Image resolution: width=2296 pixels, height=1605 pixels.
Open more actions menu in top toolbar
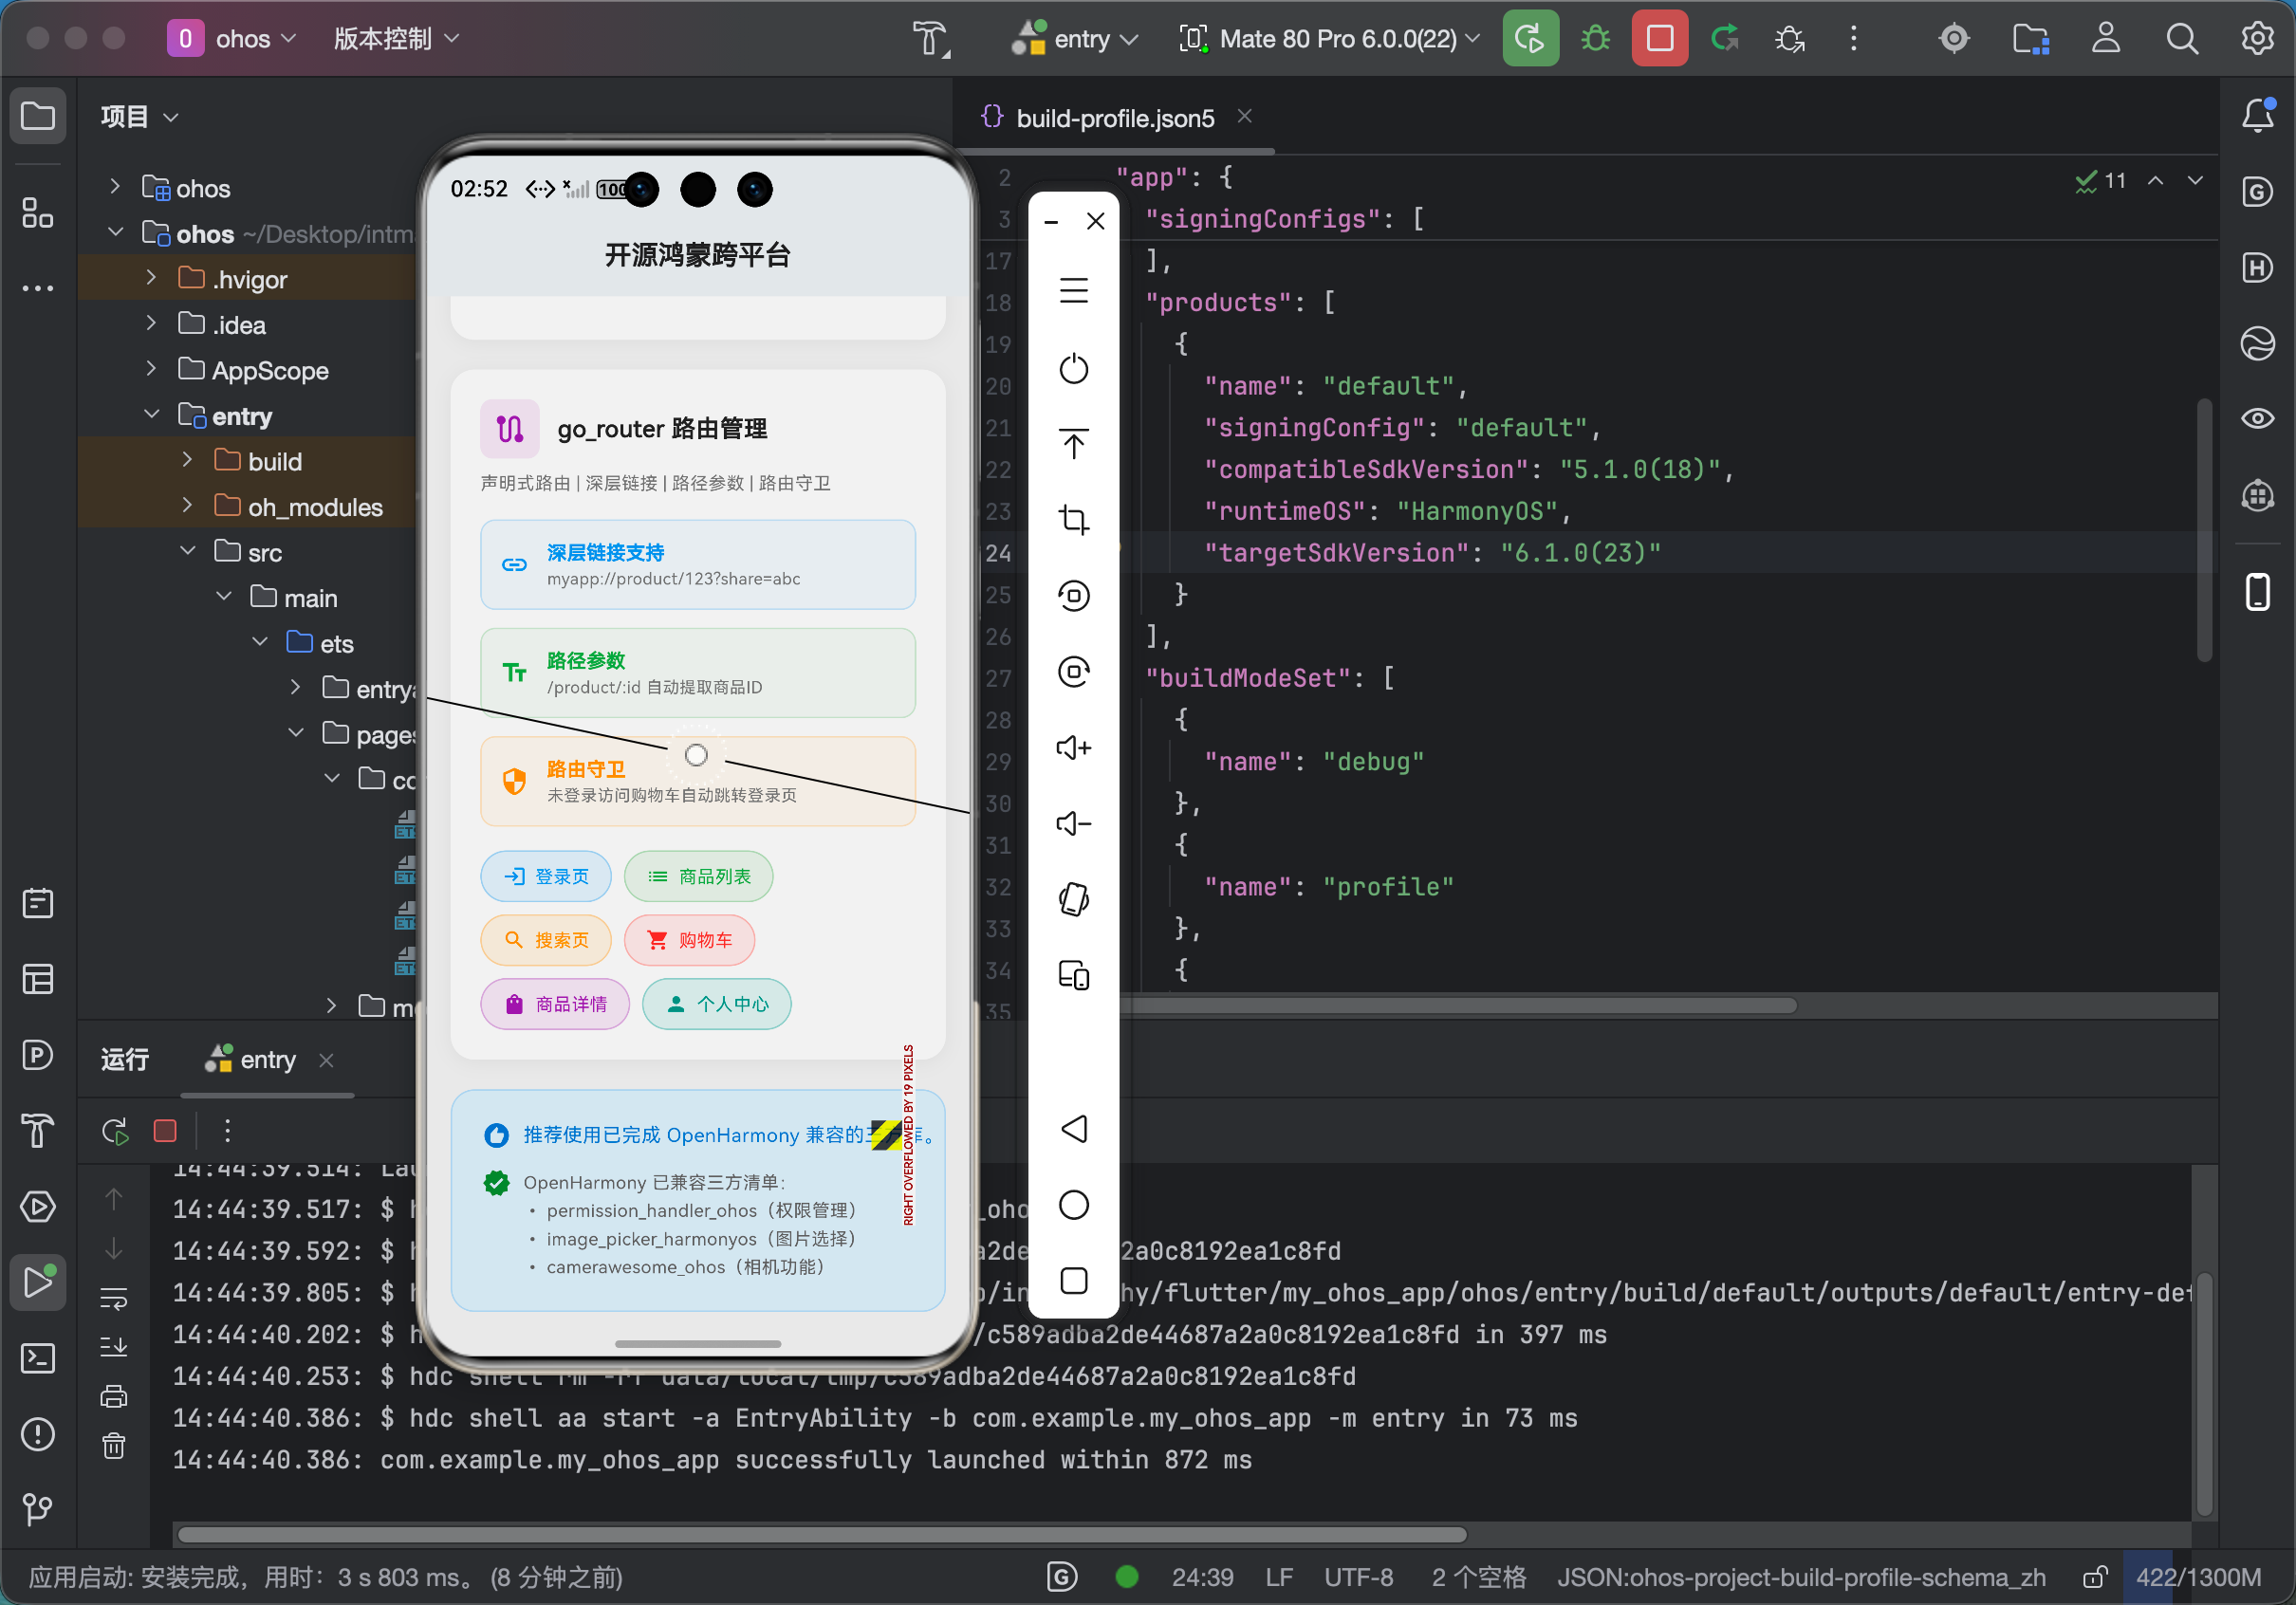click(x=1853, y=39)
